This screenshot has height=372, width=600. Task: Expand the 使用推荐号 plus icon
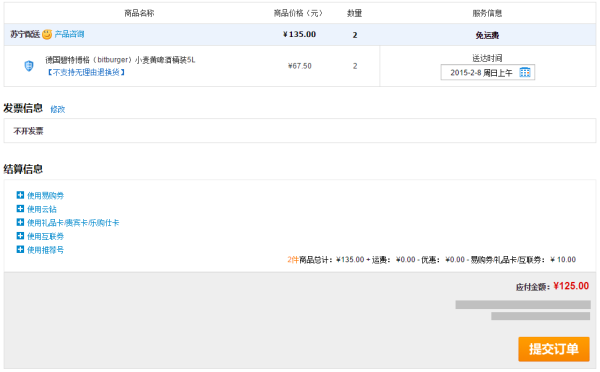pos(20,250)
